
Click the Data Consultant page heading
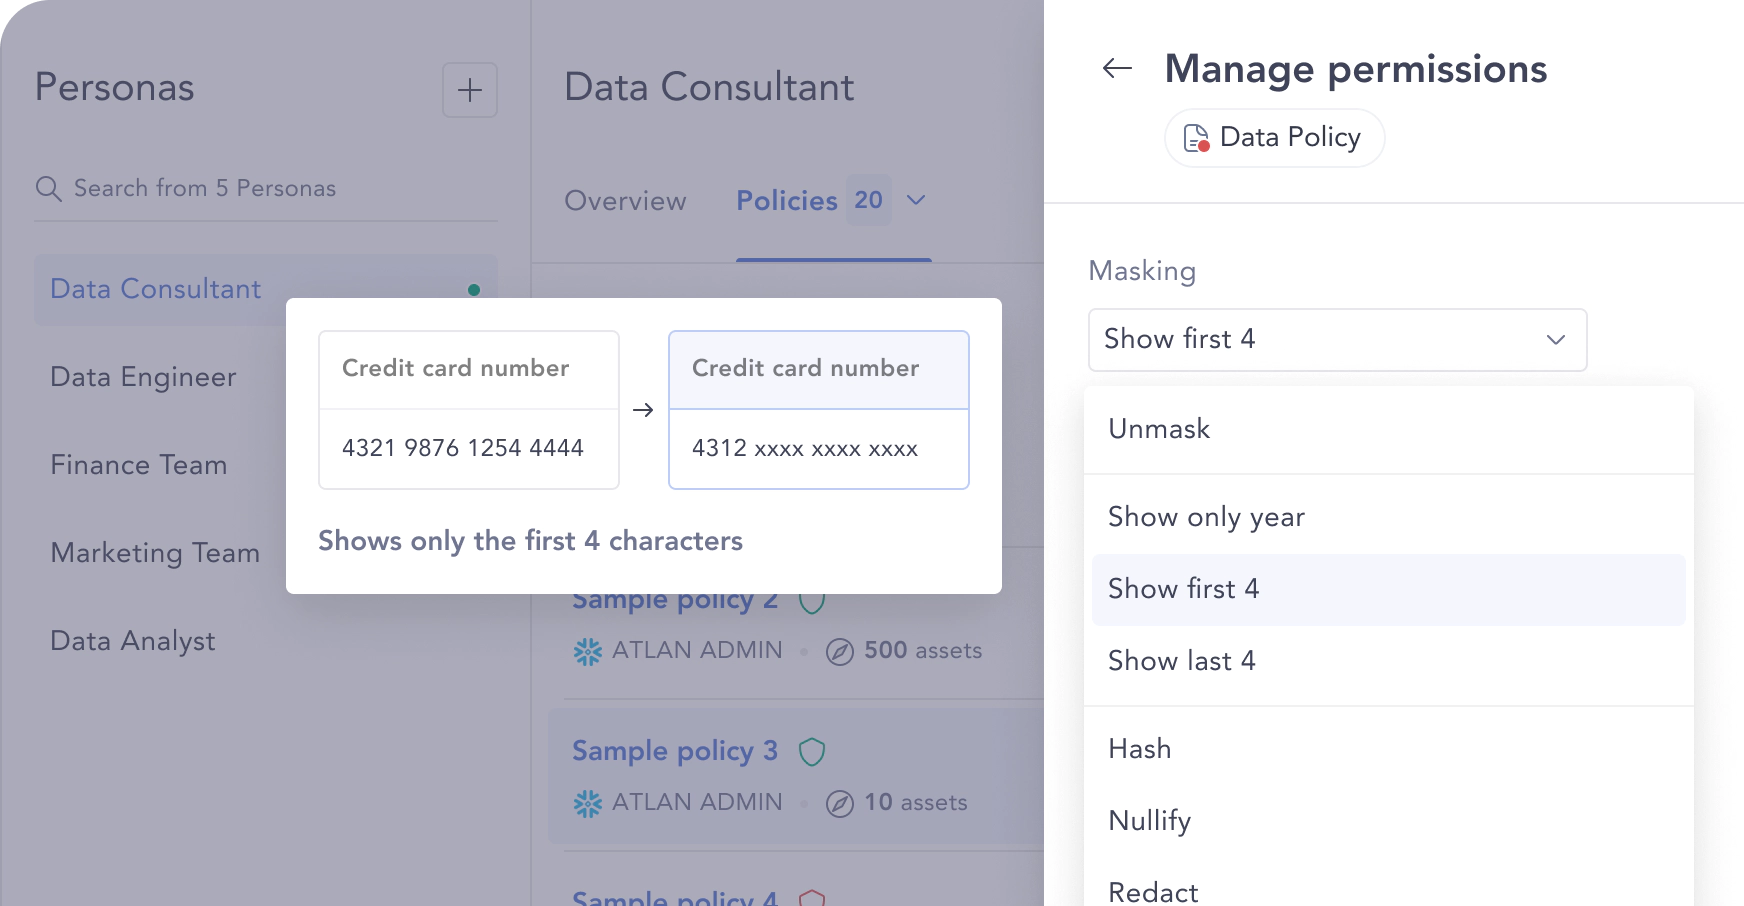pyautogui.click(x=709, y=87)
